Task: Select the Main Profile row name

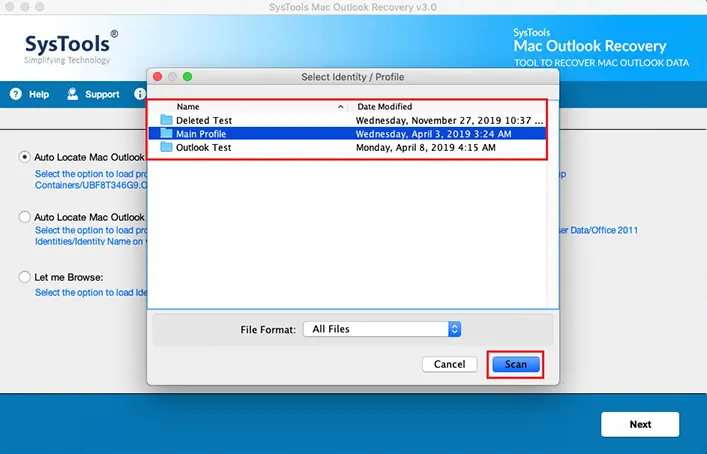Action: pyautogui.click(x=201, y=134)
